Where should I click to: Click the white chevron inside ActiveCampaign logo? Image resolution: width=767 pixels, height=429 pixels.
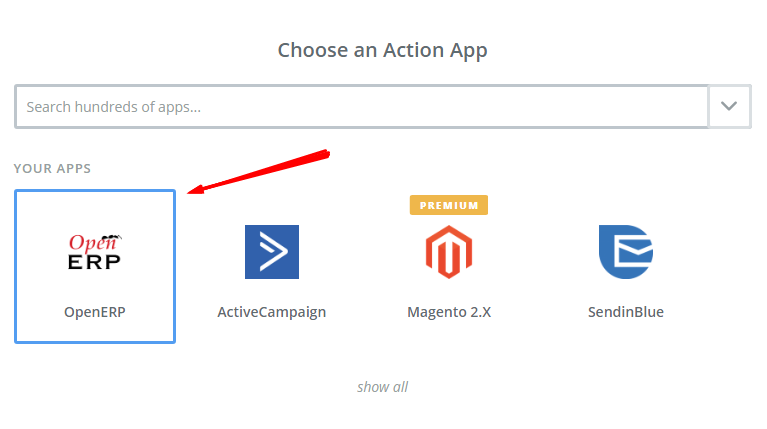(273, 252)
